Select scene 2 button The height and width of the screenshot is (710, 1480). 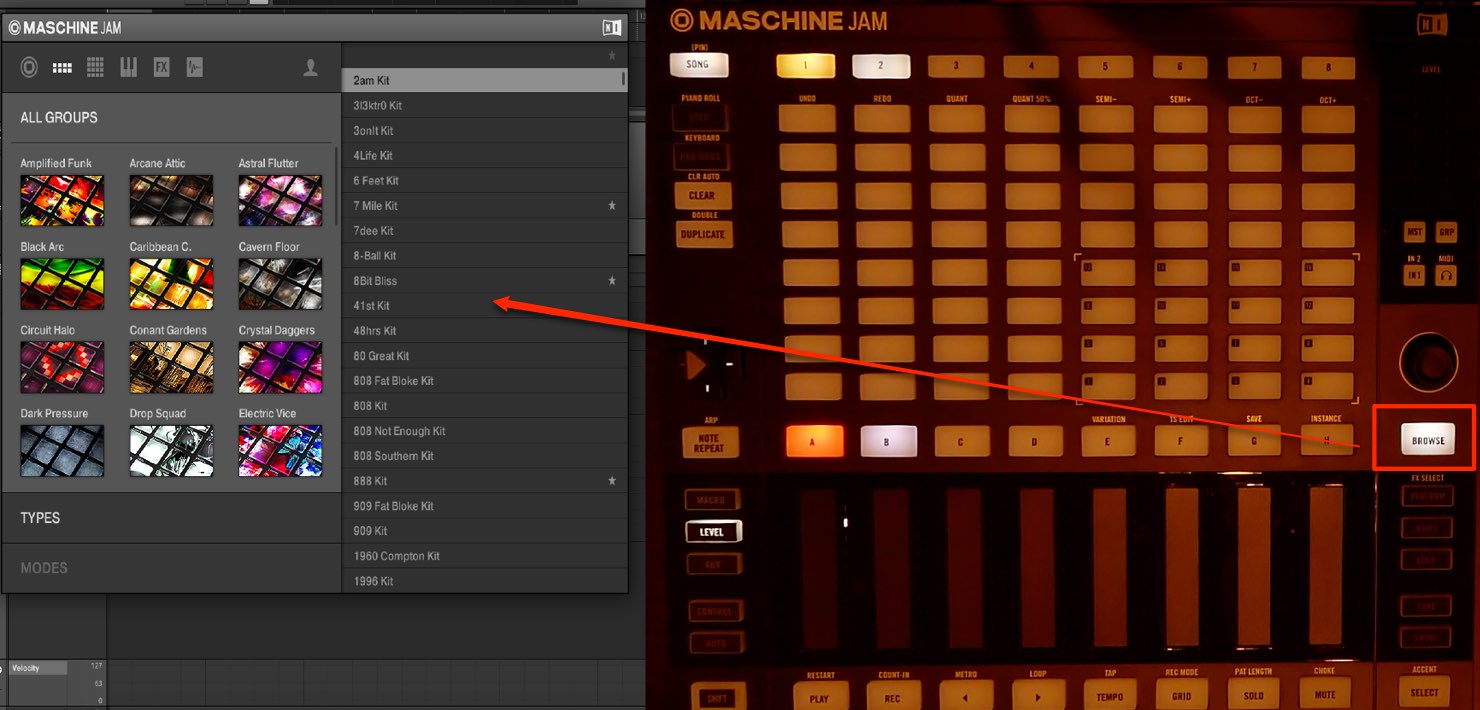point(881,66)
